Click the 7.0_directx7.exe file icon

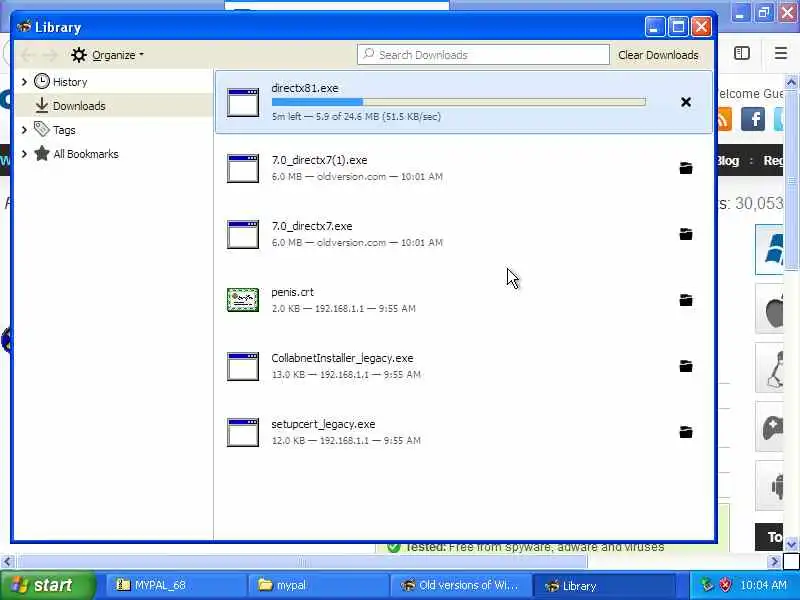pos(243,234)
